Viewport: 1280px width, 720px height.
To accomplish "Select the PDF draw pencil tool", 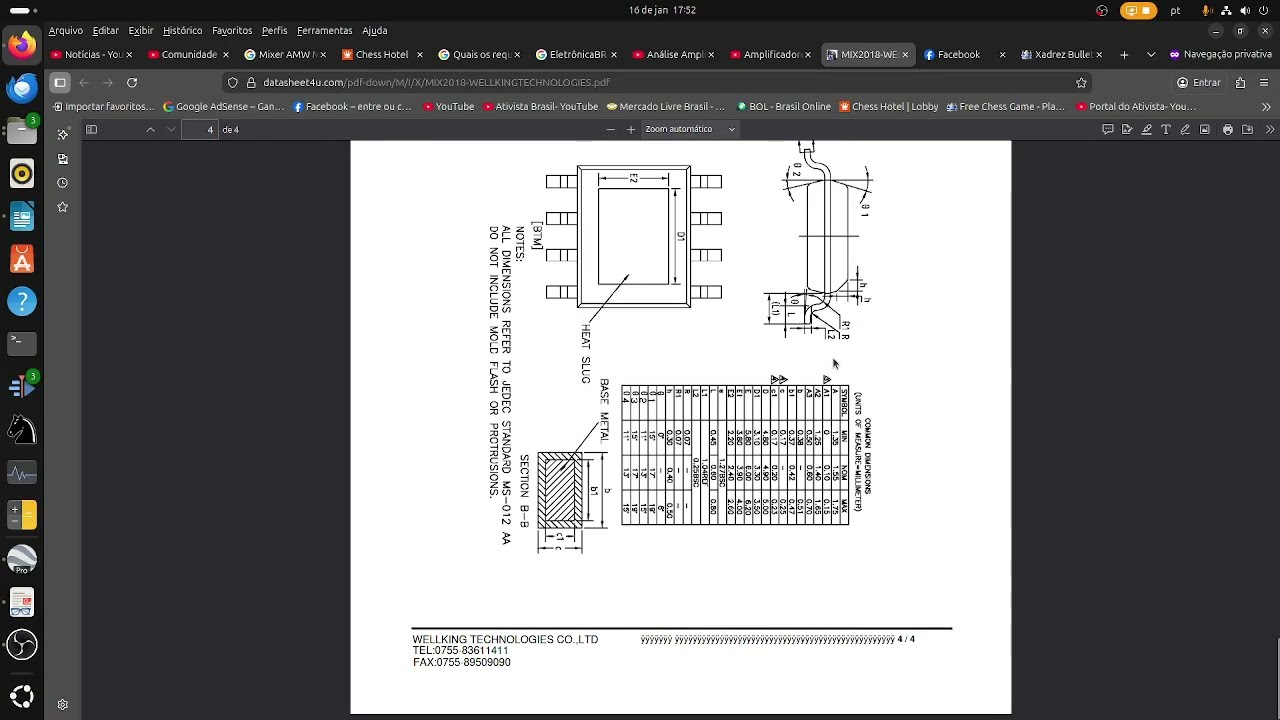I will click(1185, 129).
